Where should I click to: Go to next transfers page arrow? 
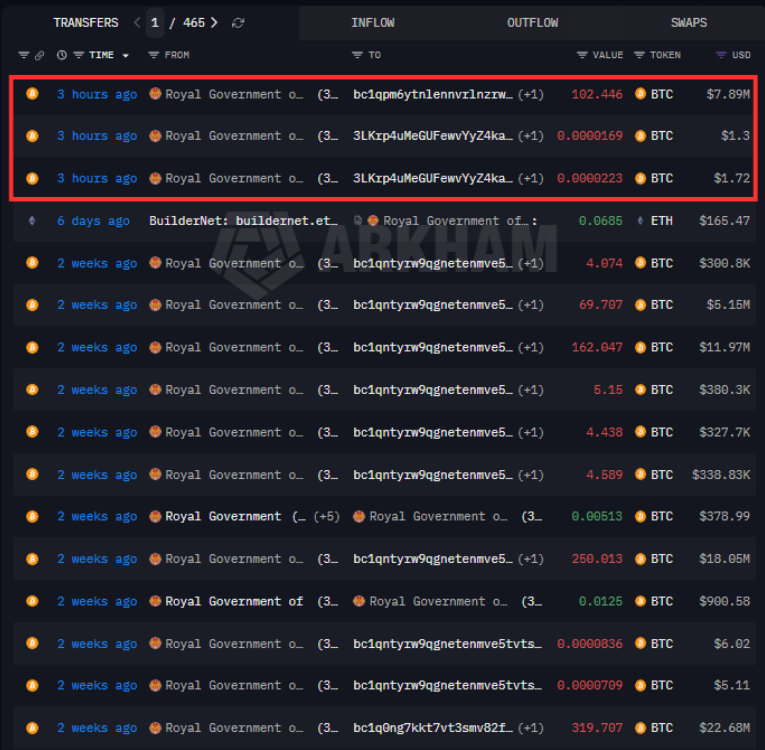tap(213, 23)
